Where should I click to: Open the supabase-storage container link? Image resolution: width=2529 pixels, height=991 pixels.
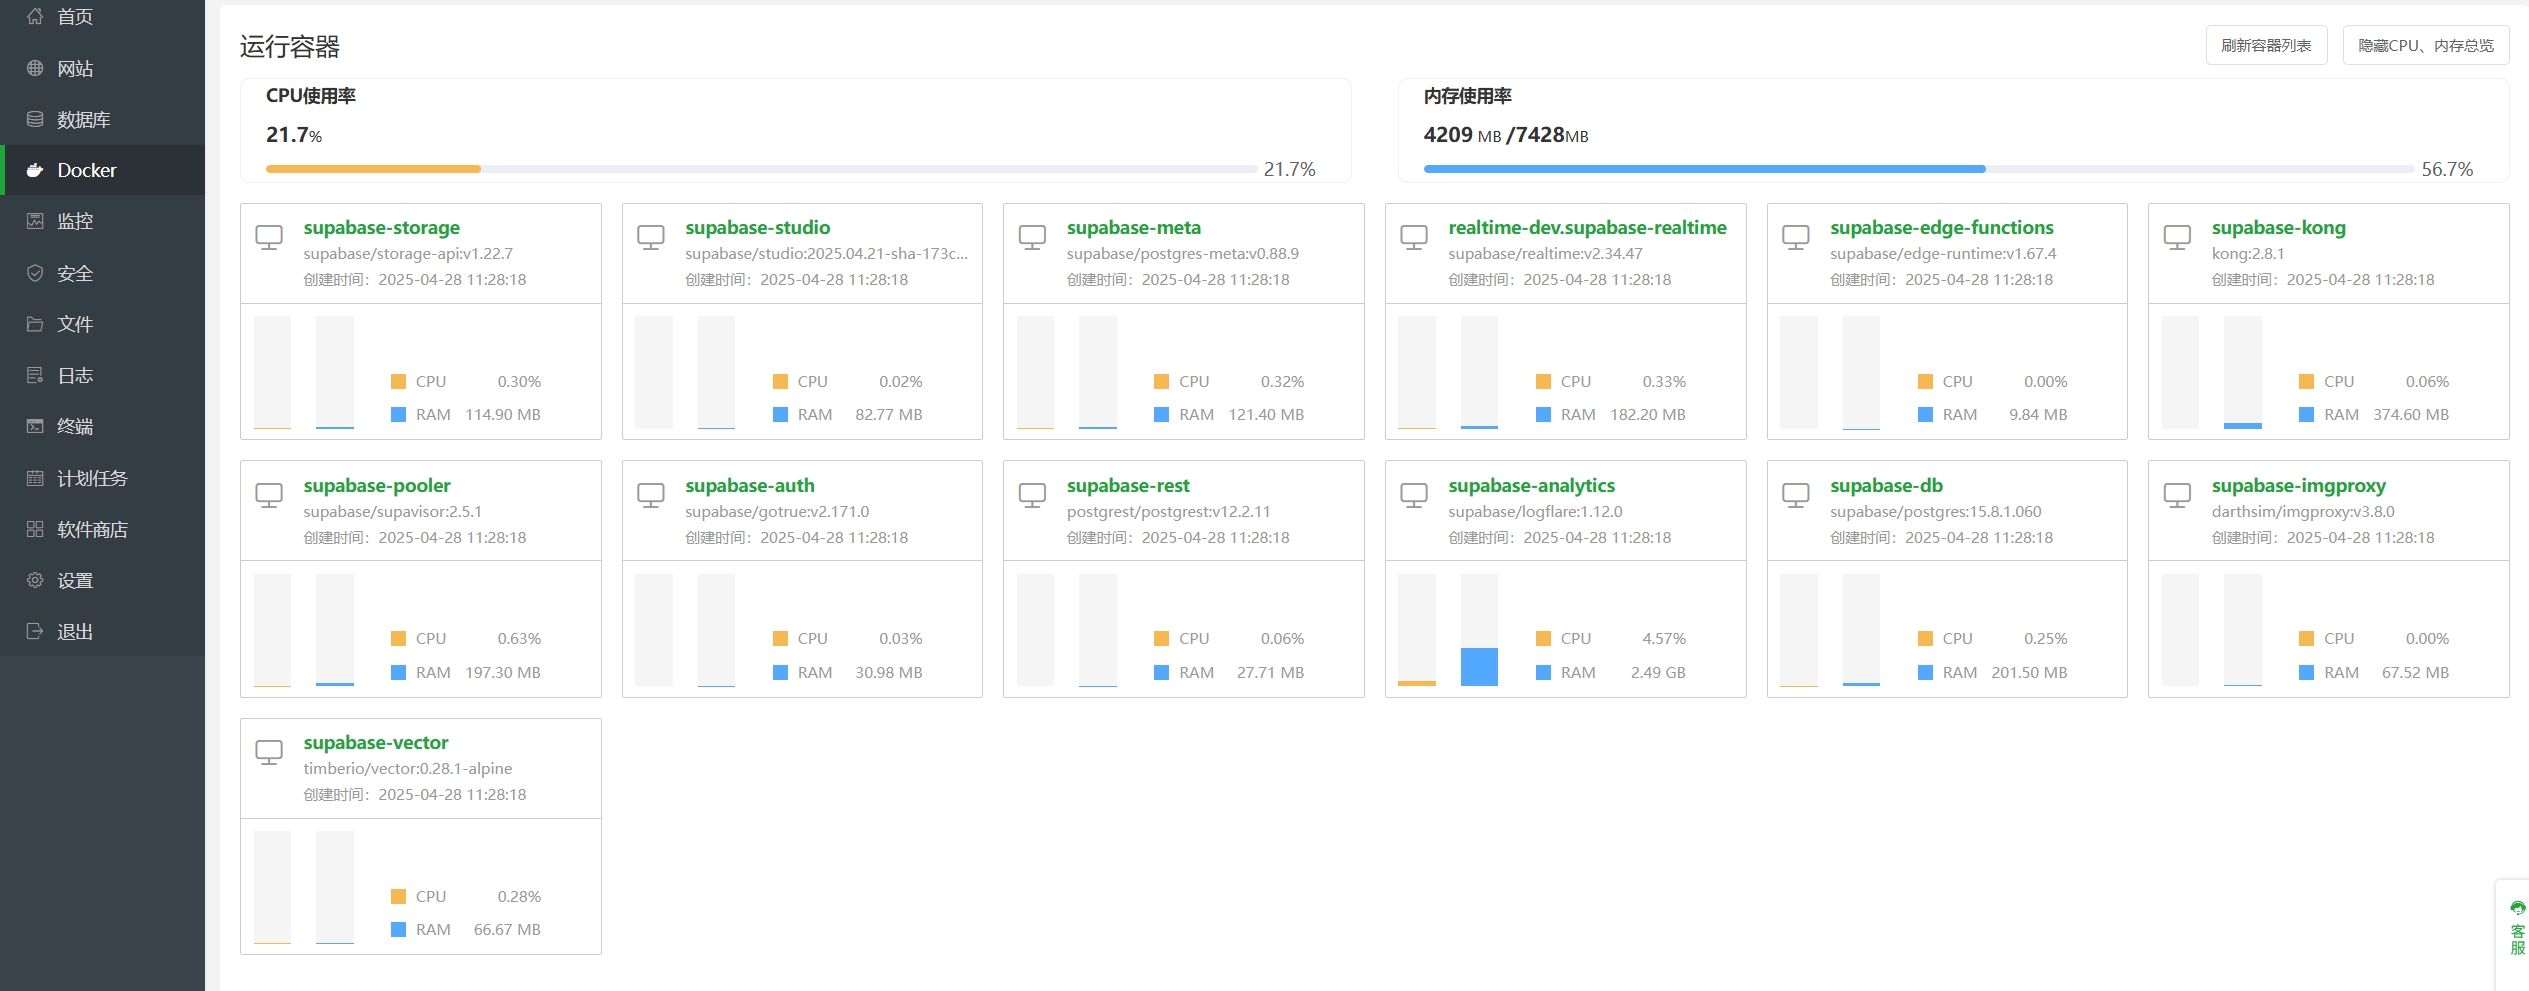pos(382,227)
